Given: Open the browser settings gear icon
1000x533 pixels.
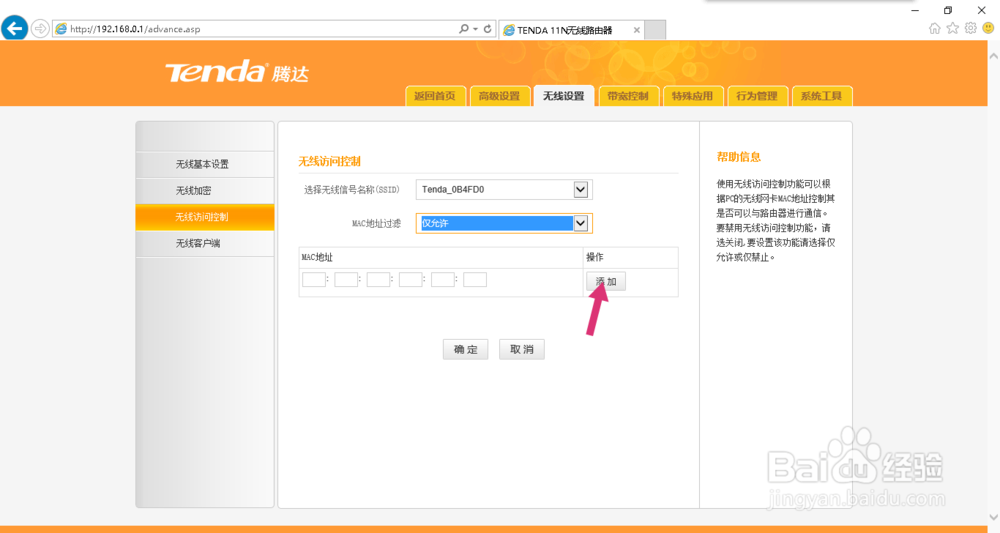Looking at the screenshot, I should [970, 28].
